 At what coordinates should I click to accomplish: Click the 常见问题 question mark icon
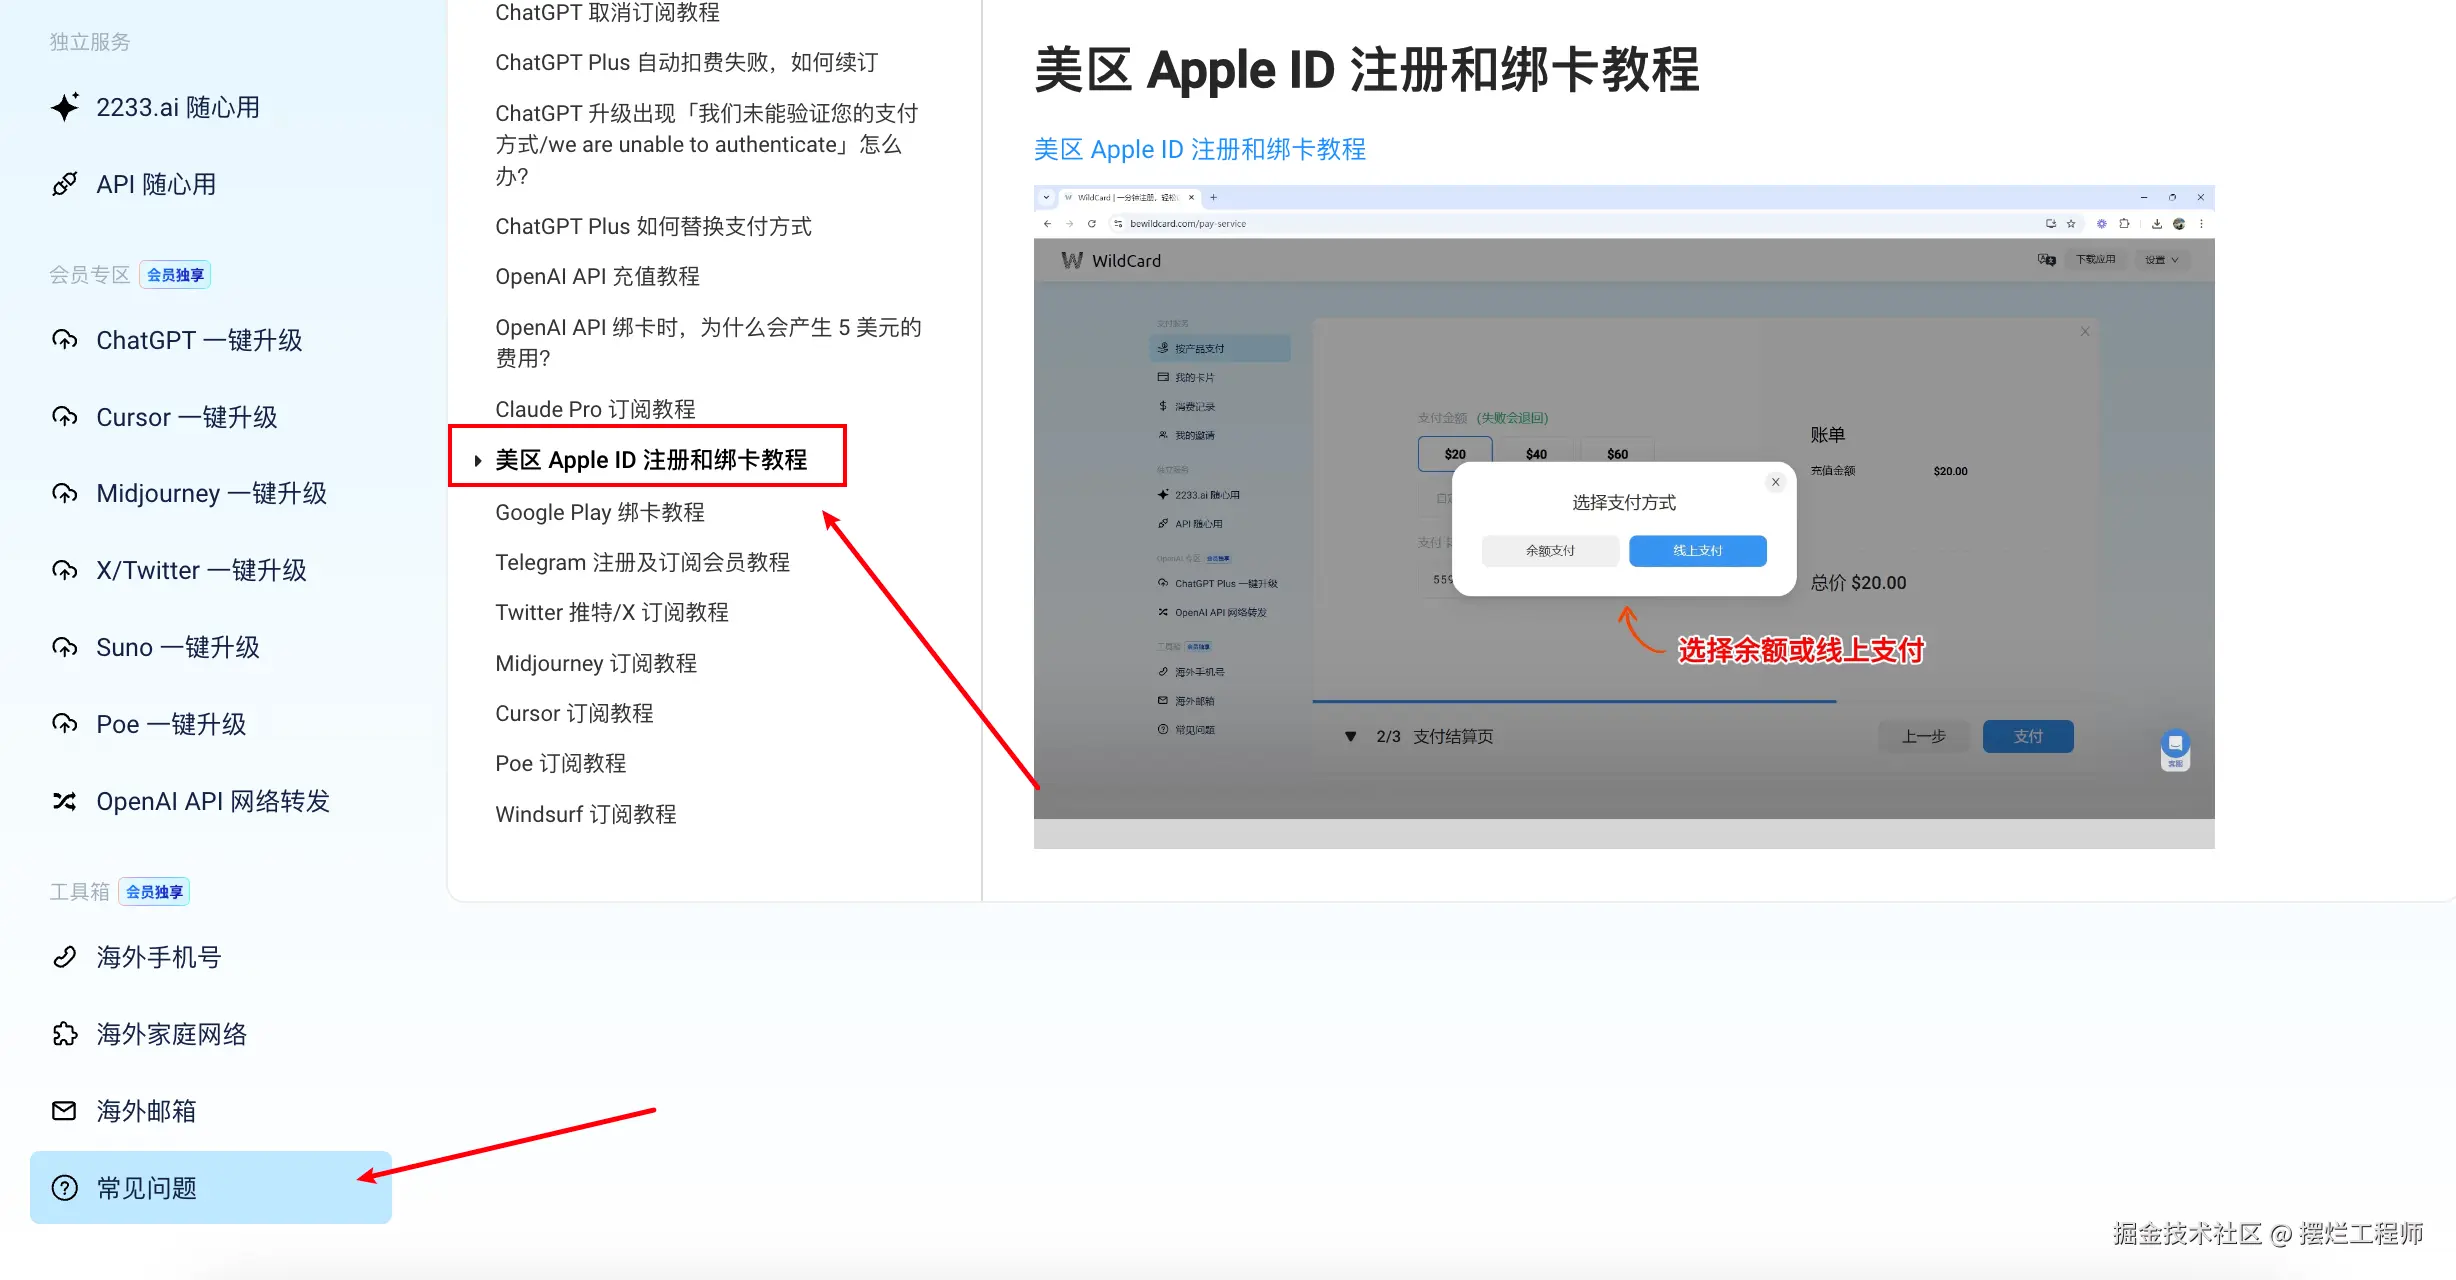(65, 1188)
